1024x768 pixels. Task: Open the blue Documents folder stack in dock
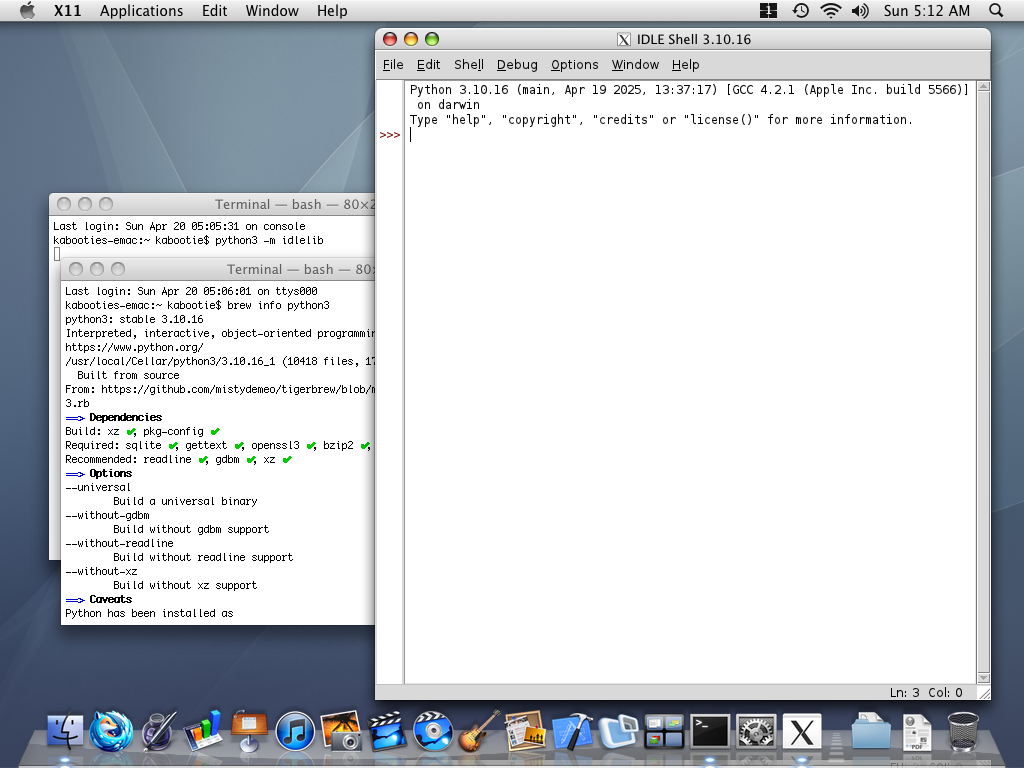(871, 731)
